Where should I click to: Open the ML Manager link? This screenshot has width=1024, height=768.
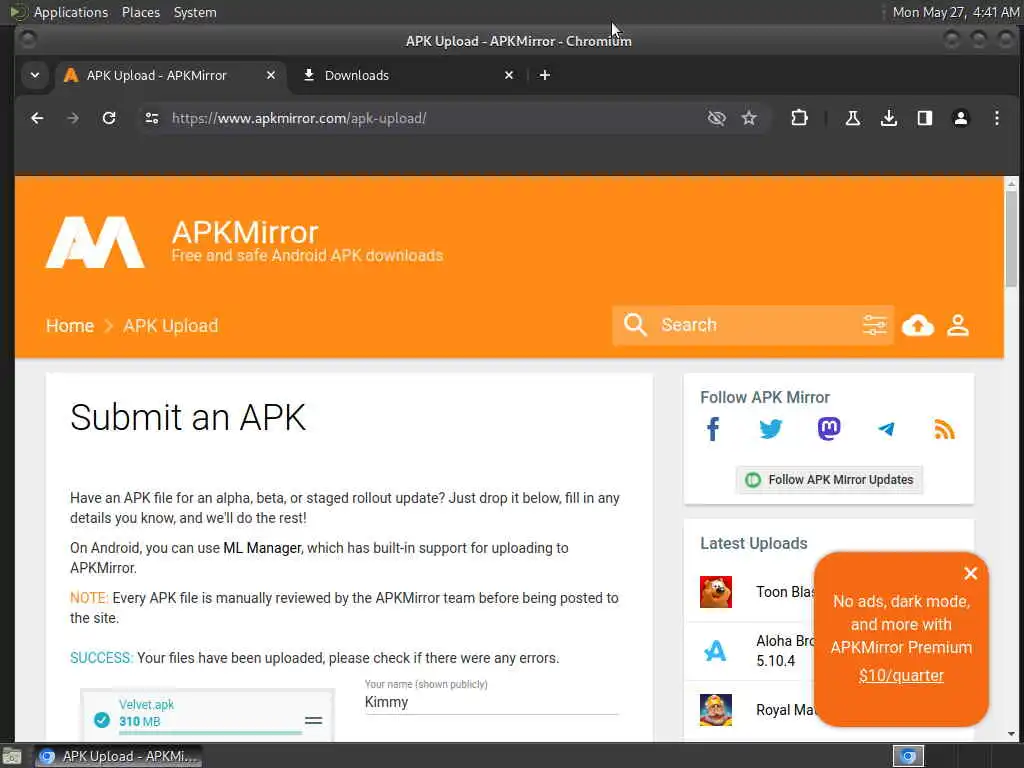263,548
